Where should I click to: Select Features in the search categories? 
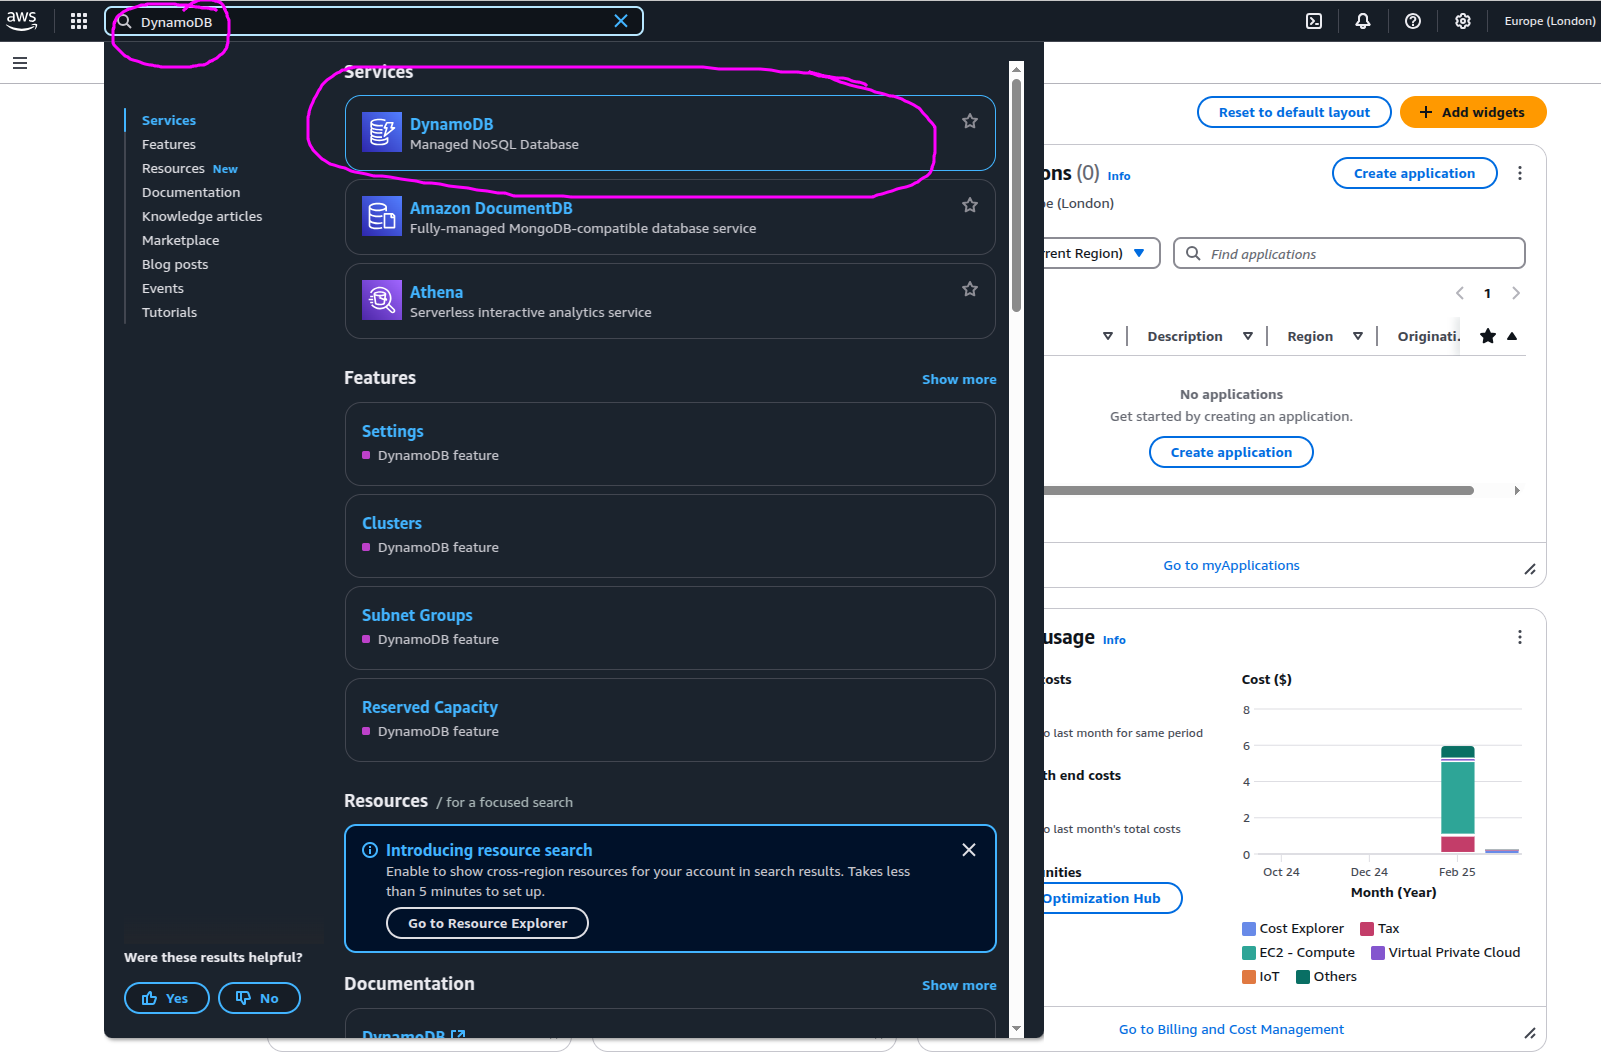(169, 145)
